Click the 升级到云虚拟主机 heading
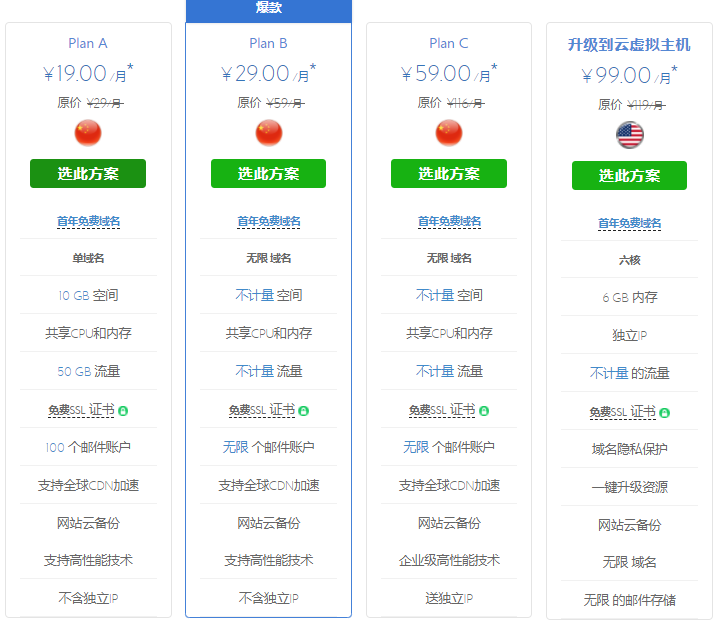The height and width of the screenshot is (623, 718). click(x=629, y=45)
